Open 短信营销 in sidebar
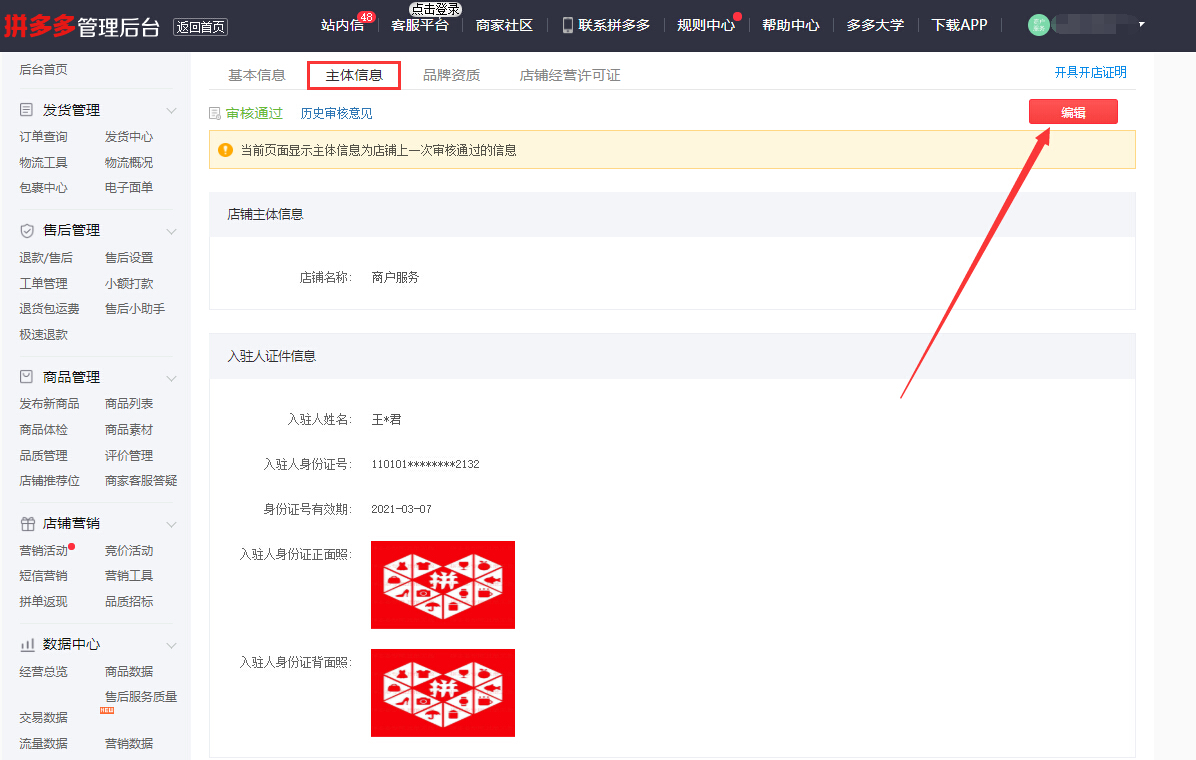 pos(43,576)
